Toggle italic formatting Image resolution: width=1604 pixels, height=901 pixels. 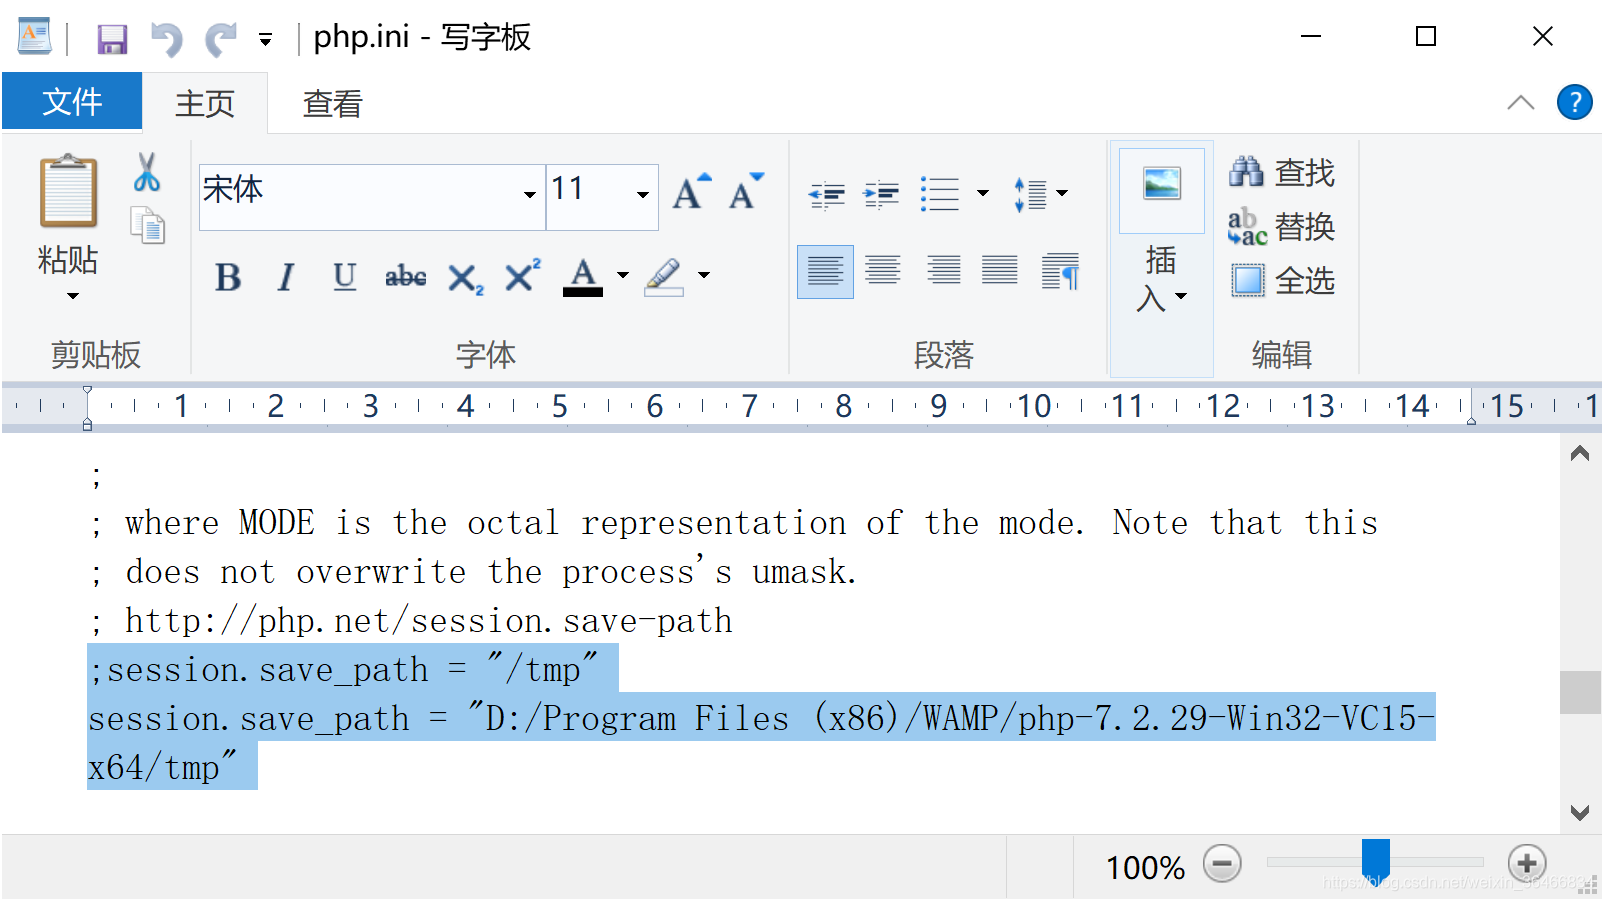pyautogui.click(x=286, y=277)
